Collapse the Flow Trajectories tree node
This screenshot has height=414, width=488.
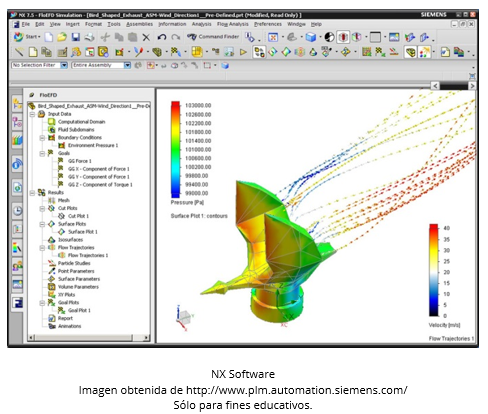42,248
